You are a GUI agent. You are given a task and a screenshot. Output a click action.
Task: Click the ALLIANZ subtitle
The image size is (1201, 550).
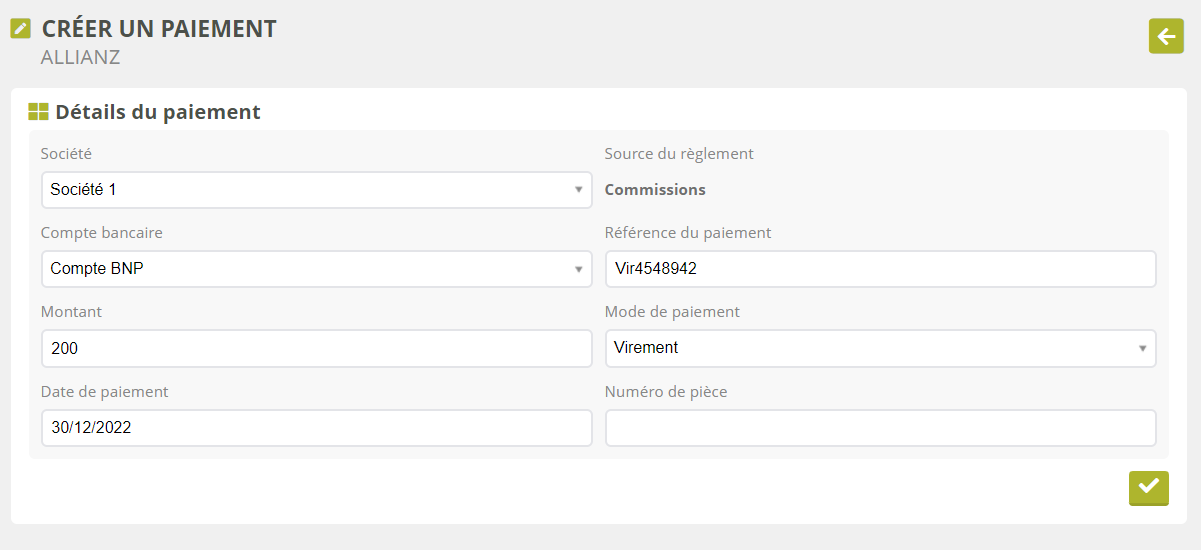click(x=80, y=58)
